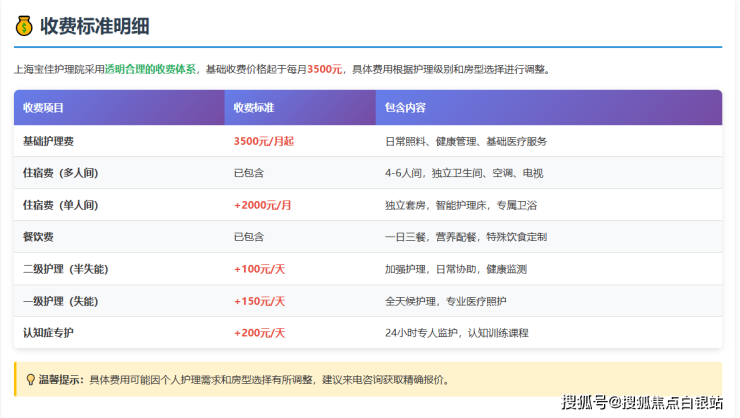Screen dimensions: 740x418
Task: Select the 包含内容 column header
Action: 405,107
